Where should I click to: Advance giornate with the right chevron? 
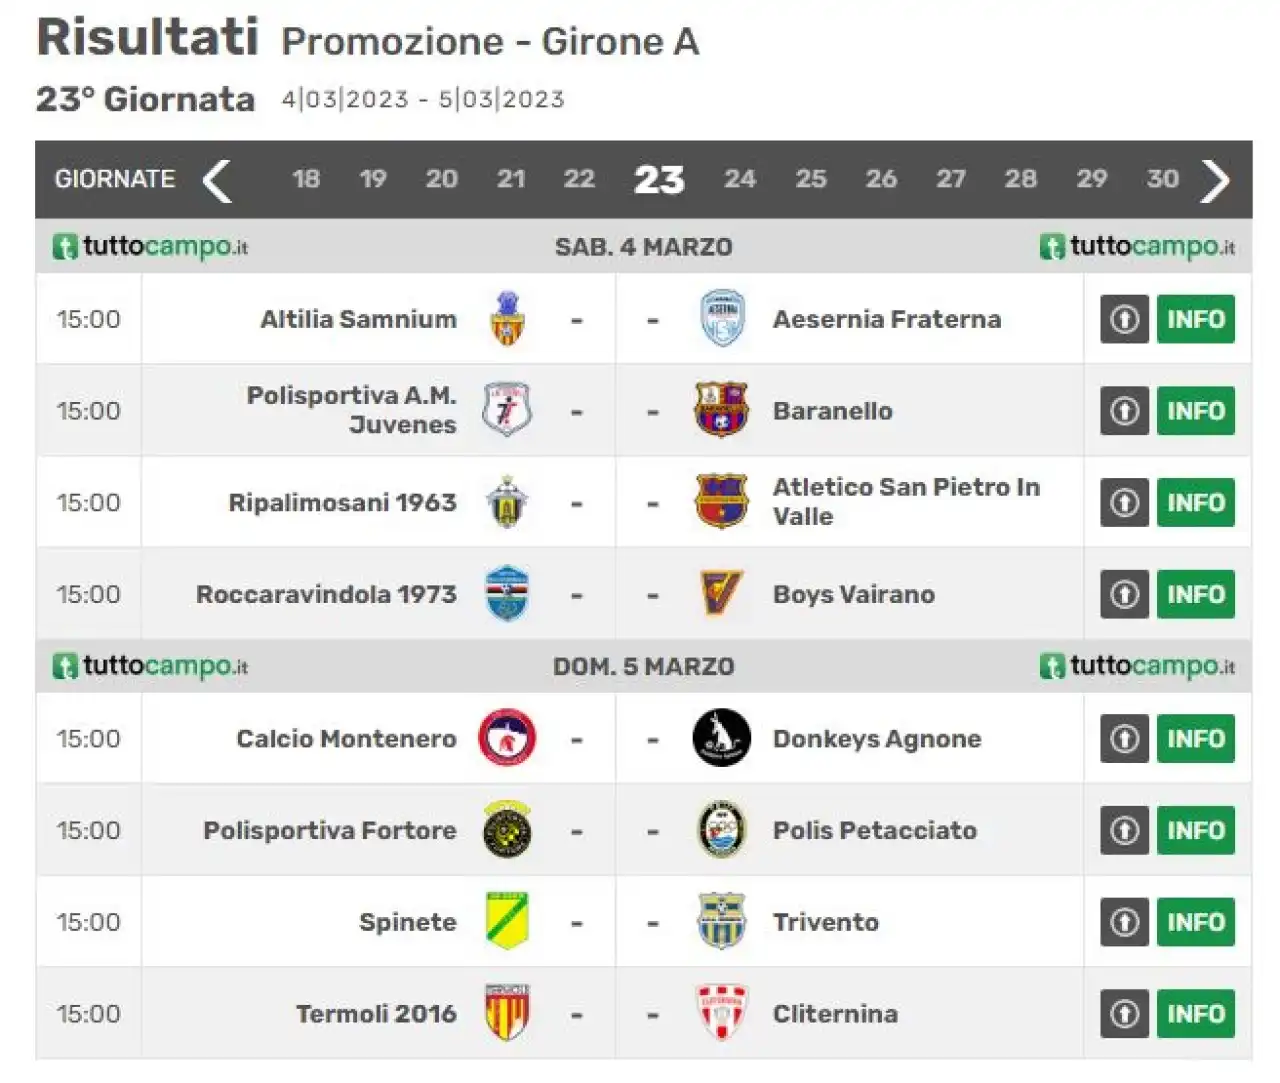pyautogui.click(x=1215, y=180)
